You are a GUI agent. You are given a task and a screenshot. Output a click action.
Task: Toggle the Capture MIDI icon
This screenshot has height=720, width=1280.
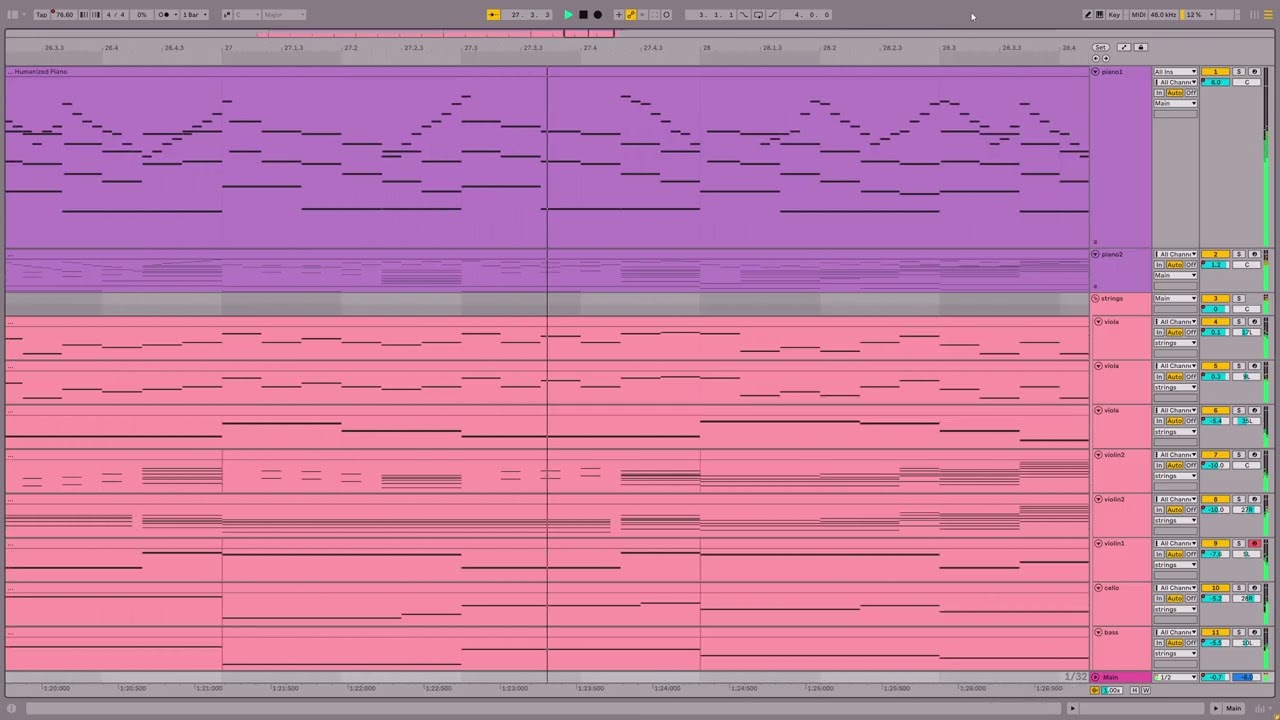pos(655,14)
